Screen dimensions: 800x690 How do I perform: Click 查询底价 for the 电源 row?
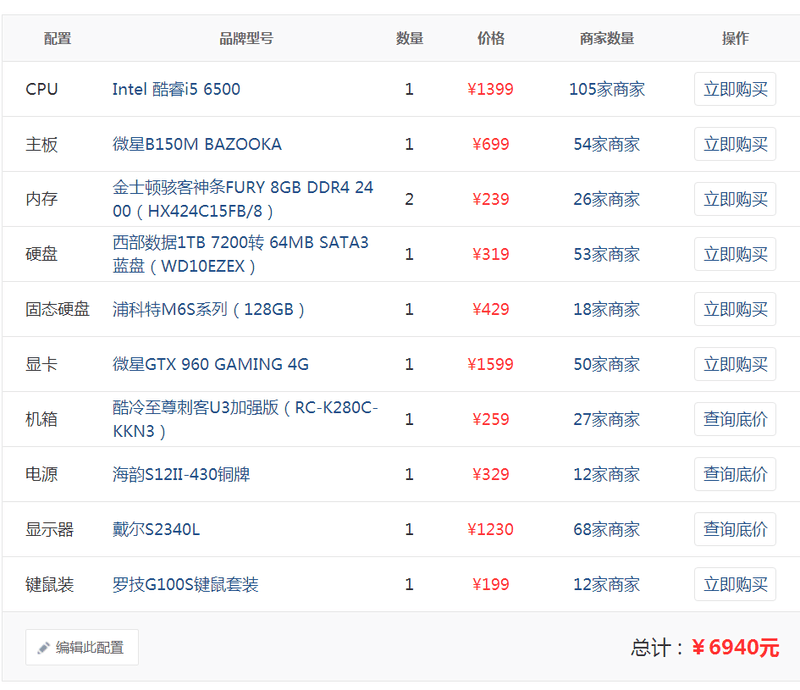[x=735, y=475]
